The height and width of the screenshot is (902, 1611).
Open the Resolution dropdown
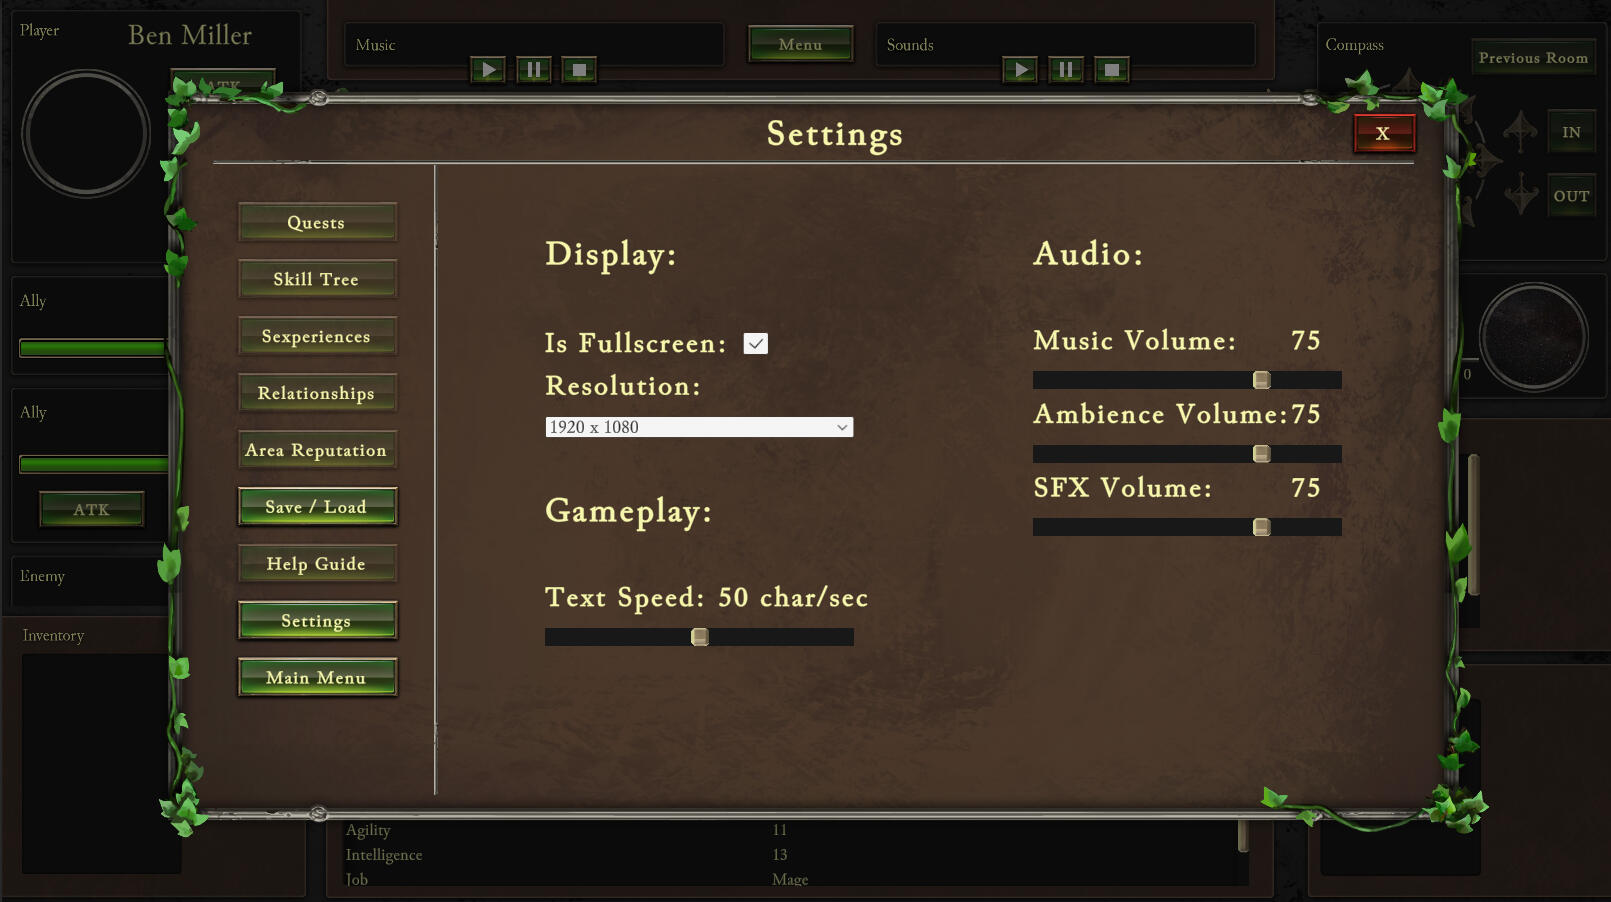click(x=699, y=427)
